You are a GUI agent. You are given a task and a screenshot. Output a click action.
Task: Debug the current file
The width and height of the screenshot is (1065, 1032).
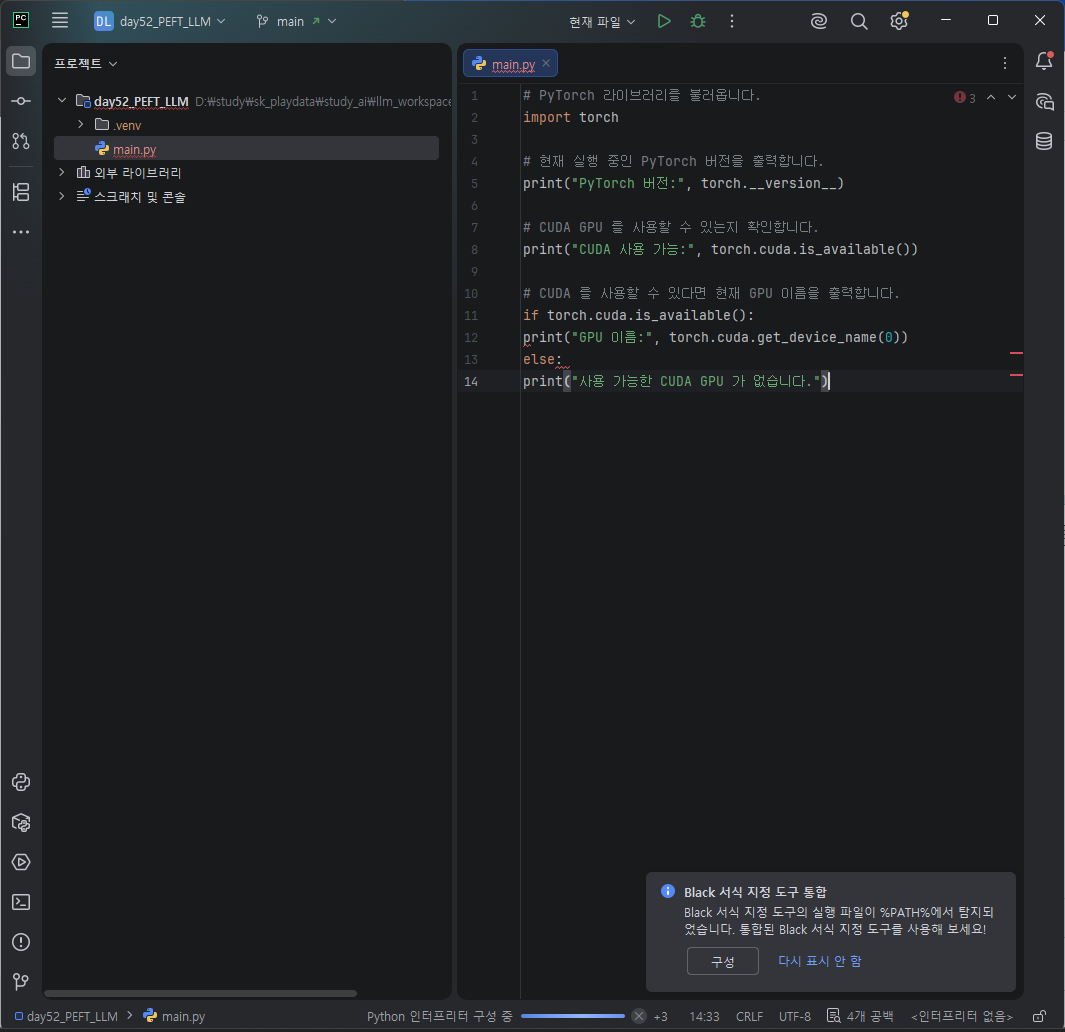698,21
